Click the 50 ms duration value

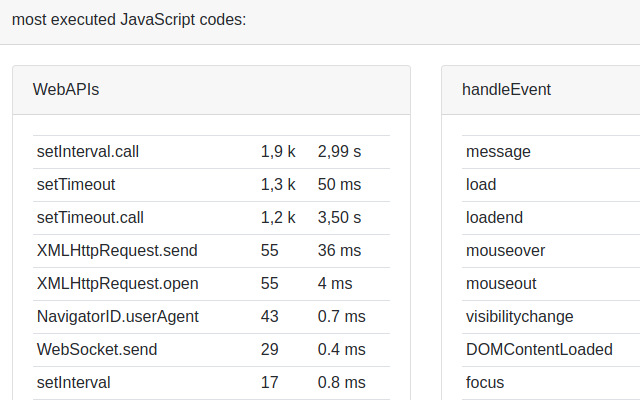tap(339, 185)
